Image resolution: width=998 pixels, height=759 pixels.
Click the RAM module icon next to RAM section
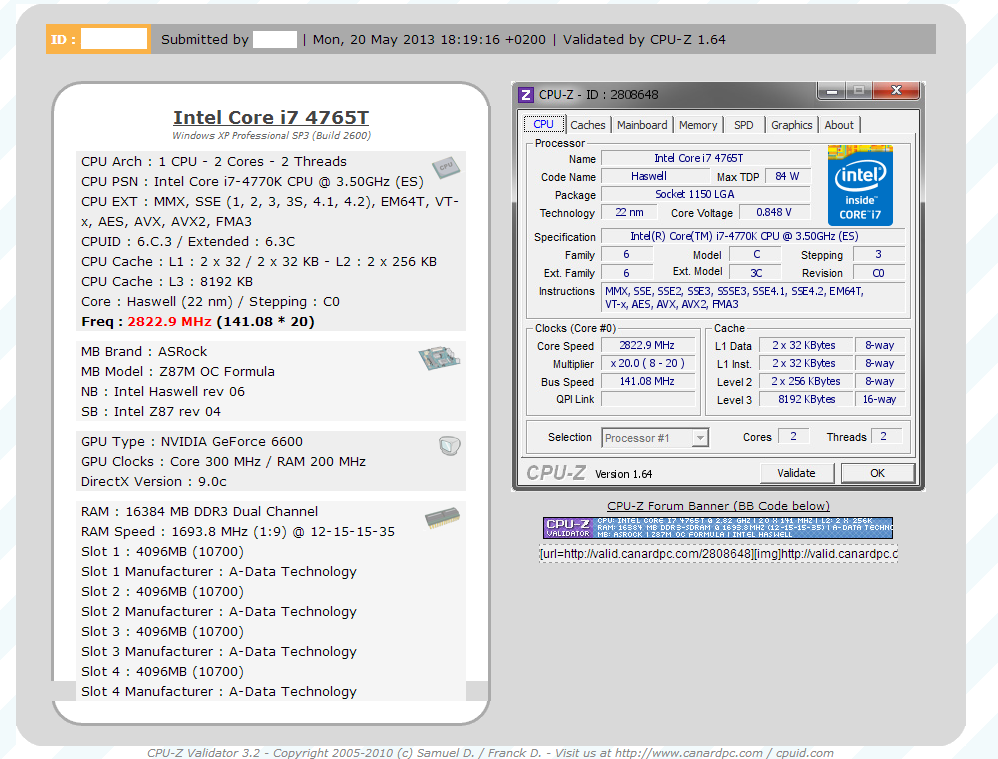coord(443,519)
